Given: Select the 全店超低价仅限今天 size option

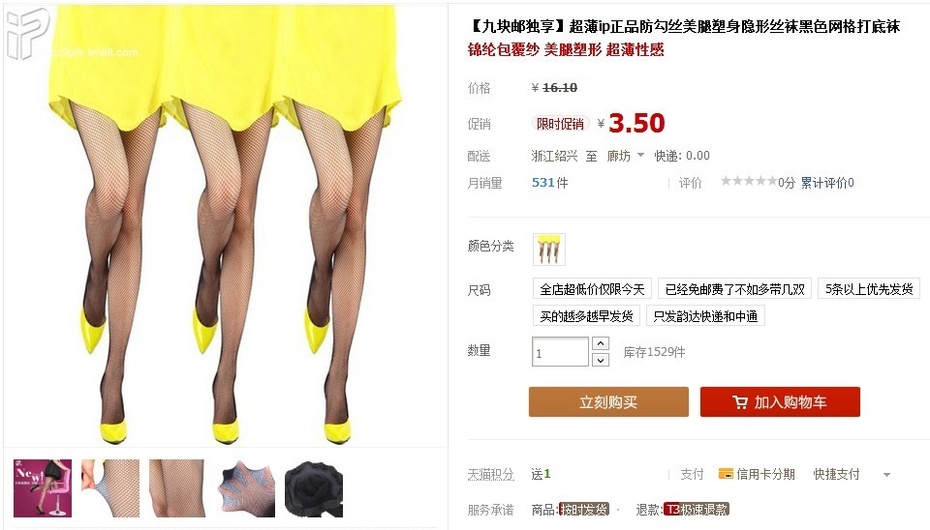Looking at the screenshot, I should (x=592, y=289).
